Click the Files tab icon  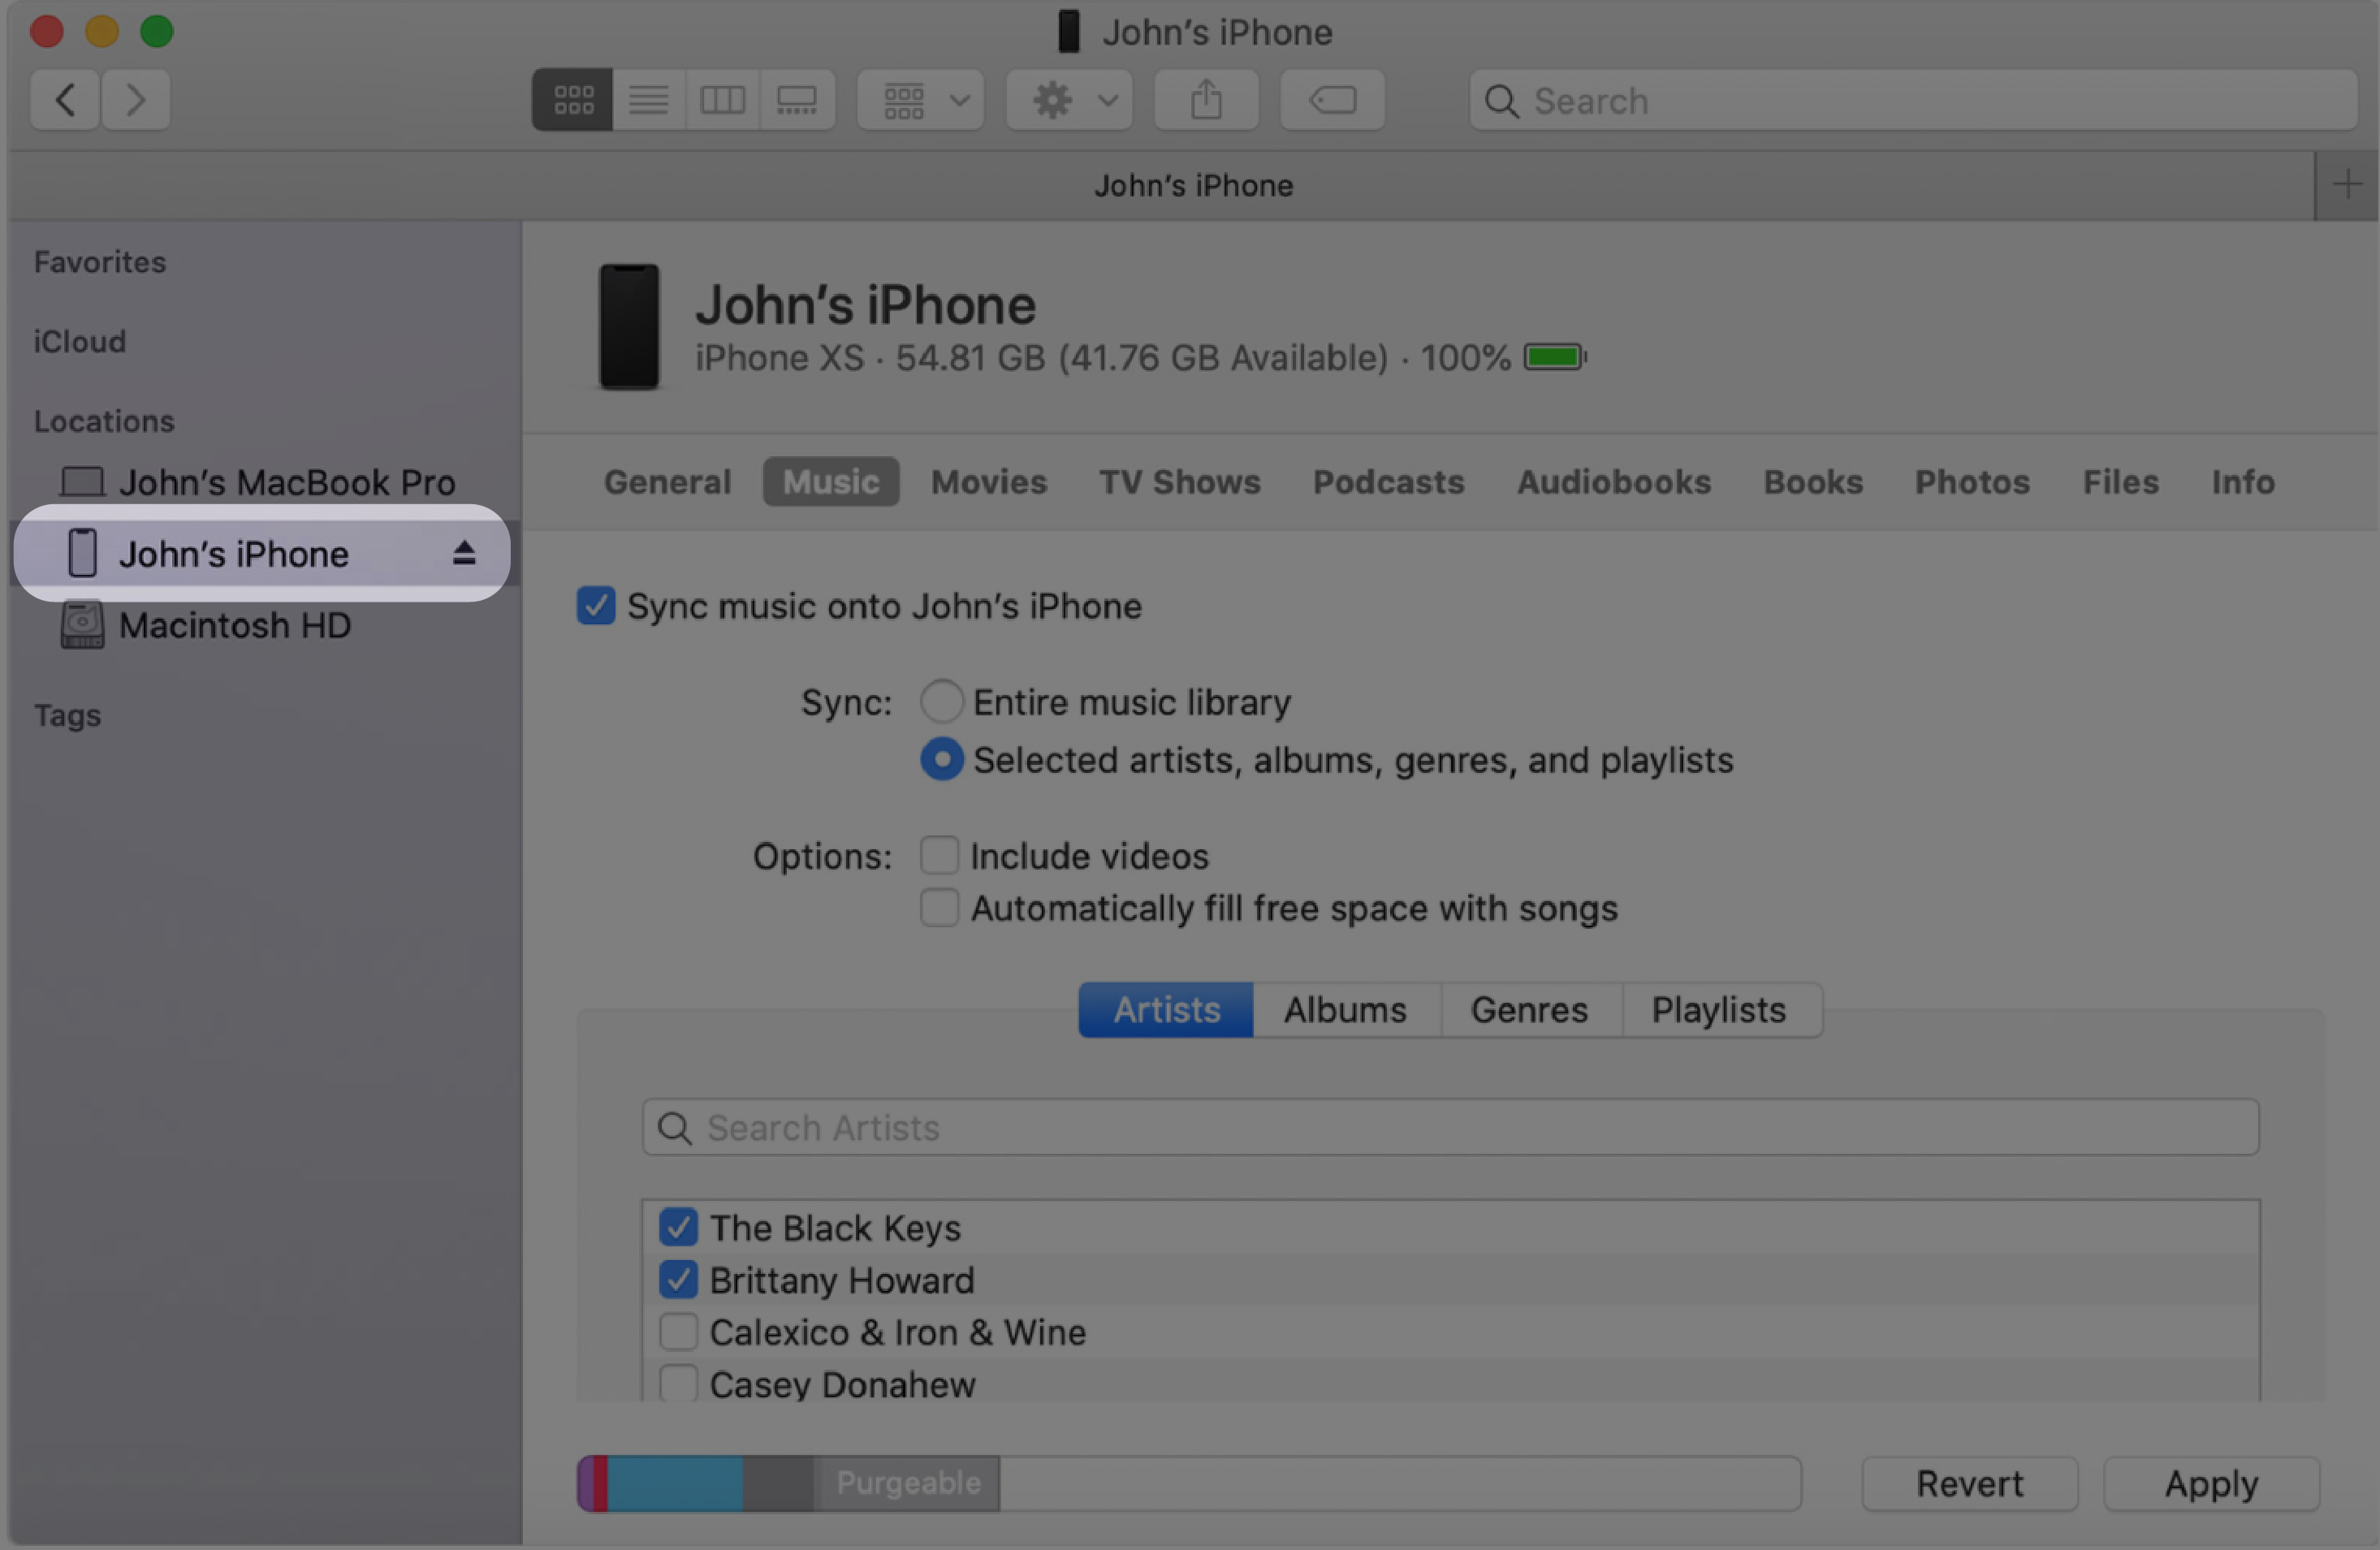point(2120,482)
